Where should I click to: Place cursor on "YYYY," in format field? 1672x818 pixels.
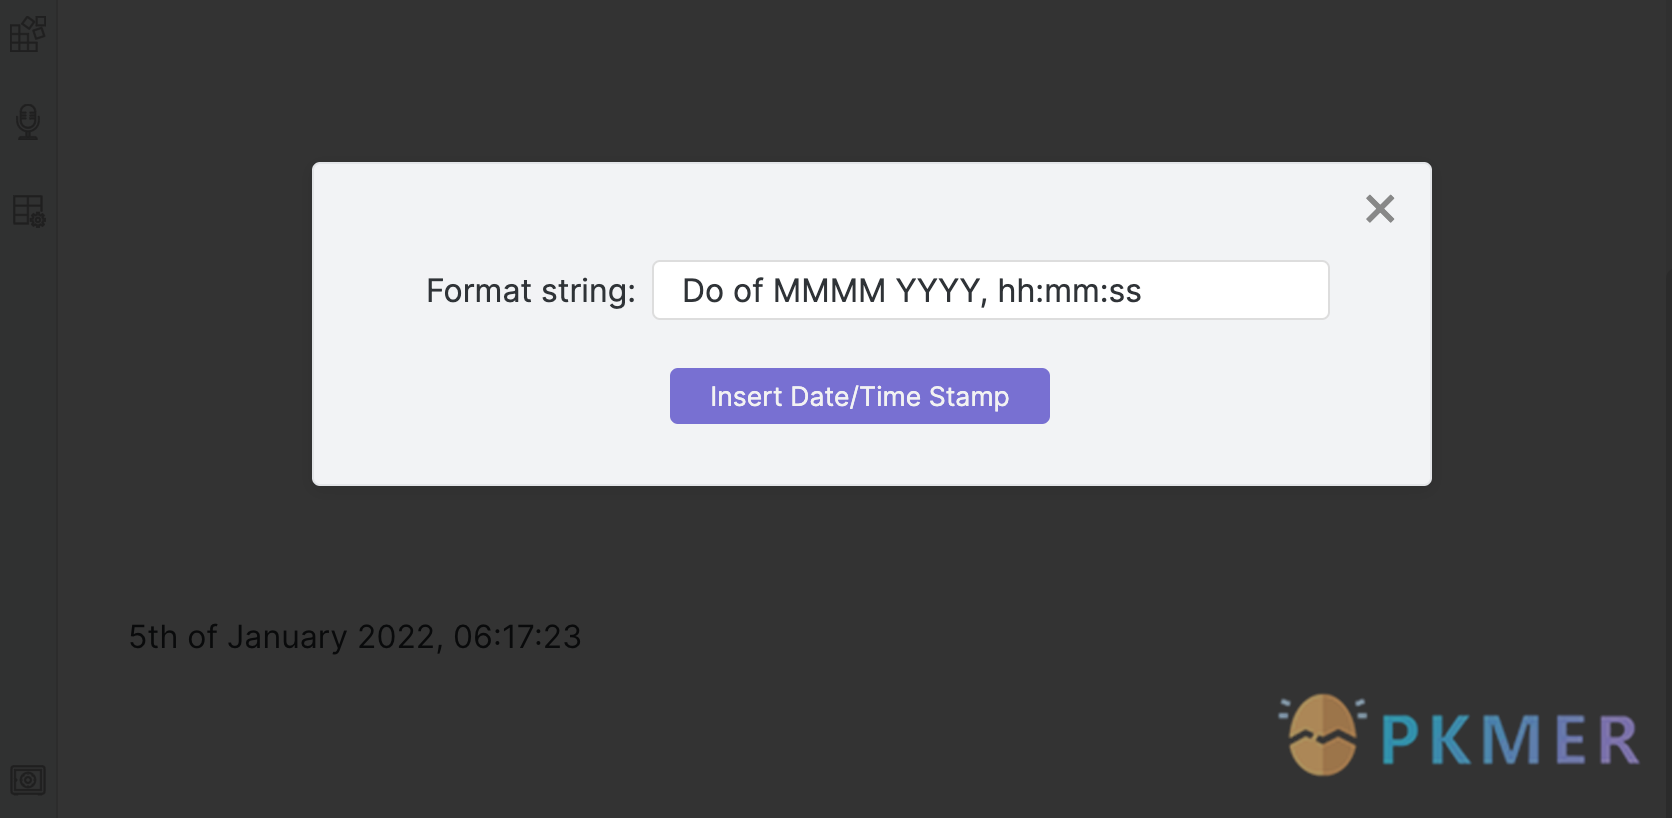pyautogui.click(x=941, y=291)
